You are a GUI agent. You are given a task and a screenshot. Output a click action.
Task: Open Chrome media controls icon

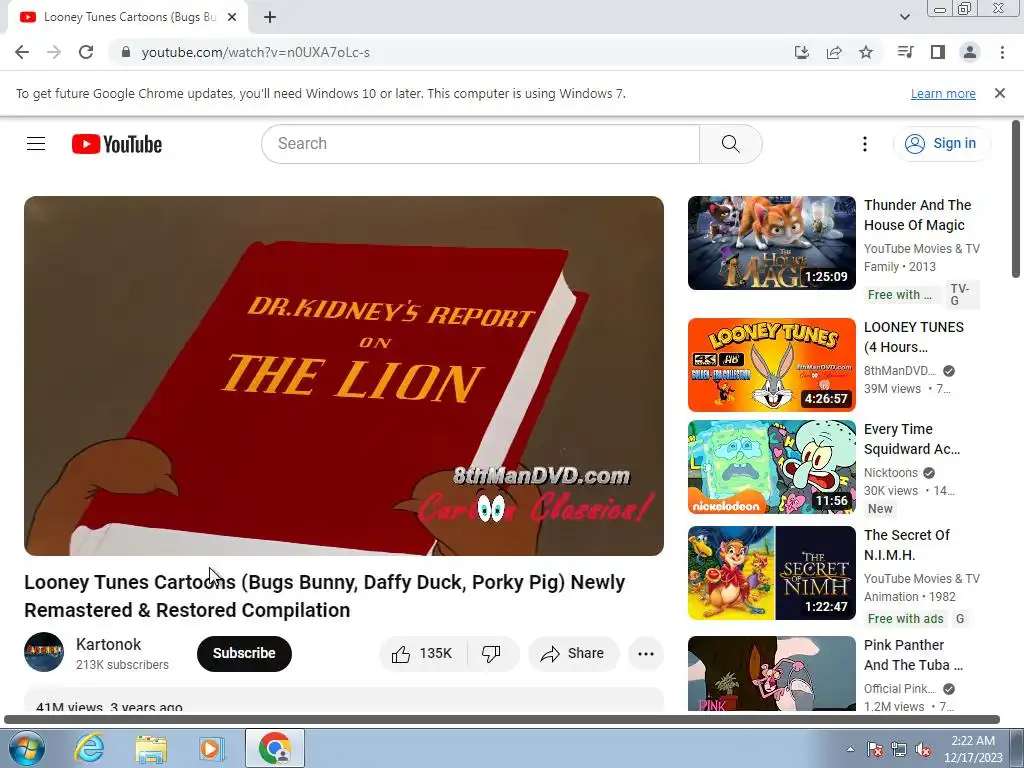point(905,52)
